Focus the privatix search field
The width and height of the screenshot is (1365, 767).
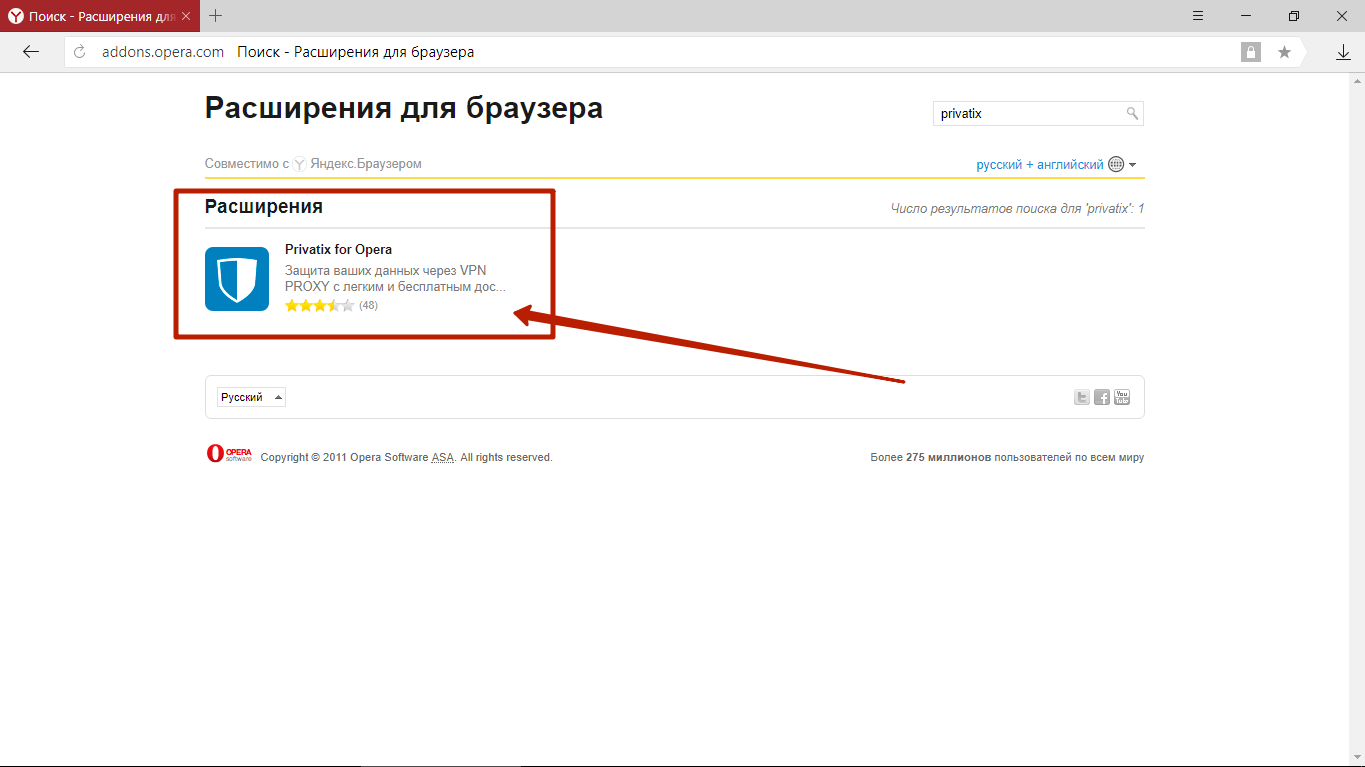point(1038,114)
